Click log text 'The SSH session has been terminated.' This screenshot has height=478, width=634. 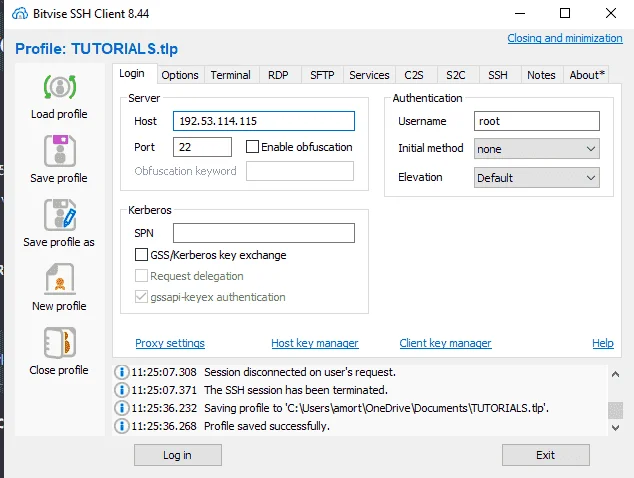pyautogui.click(x=296, y=390)
